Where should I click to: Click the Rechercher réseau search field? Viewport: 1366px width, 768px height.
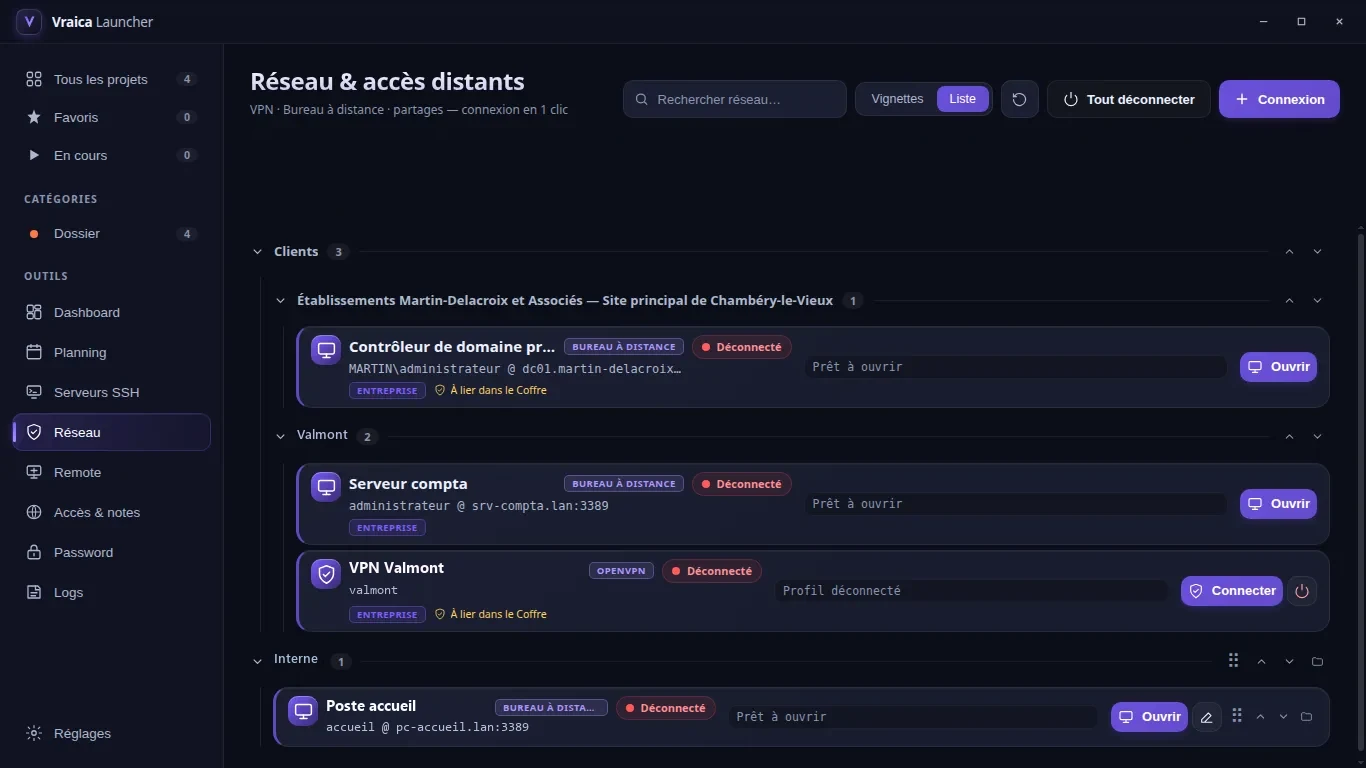point(735,99)
